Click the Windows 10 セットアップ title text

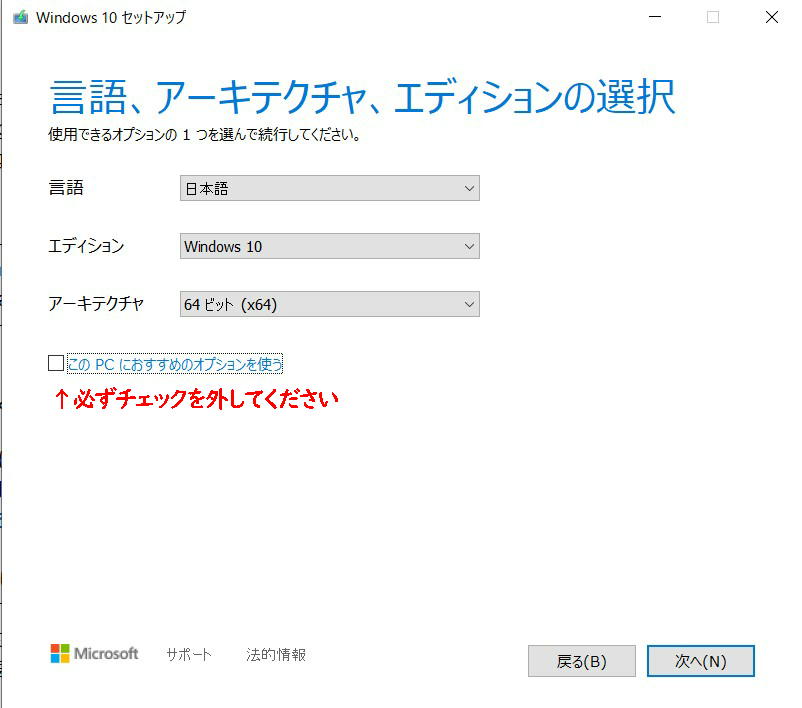(111, 17)
